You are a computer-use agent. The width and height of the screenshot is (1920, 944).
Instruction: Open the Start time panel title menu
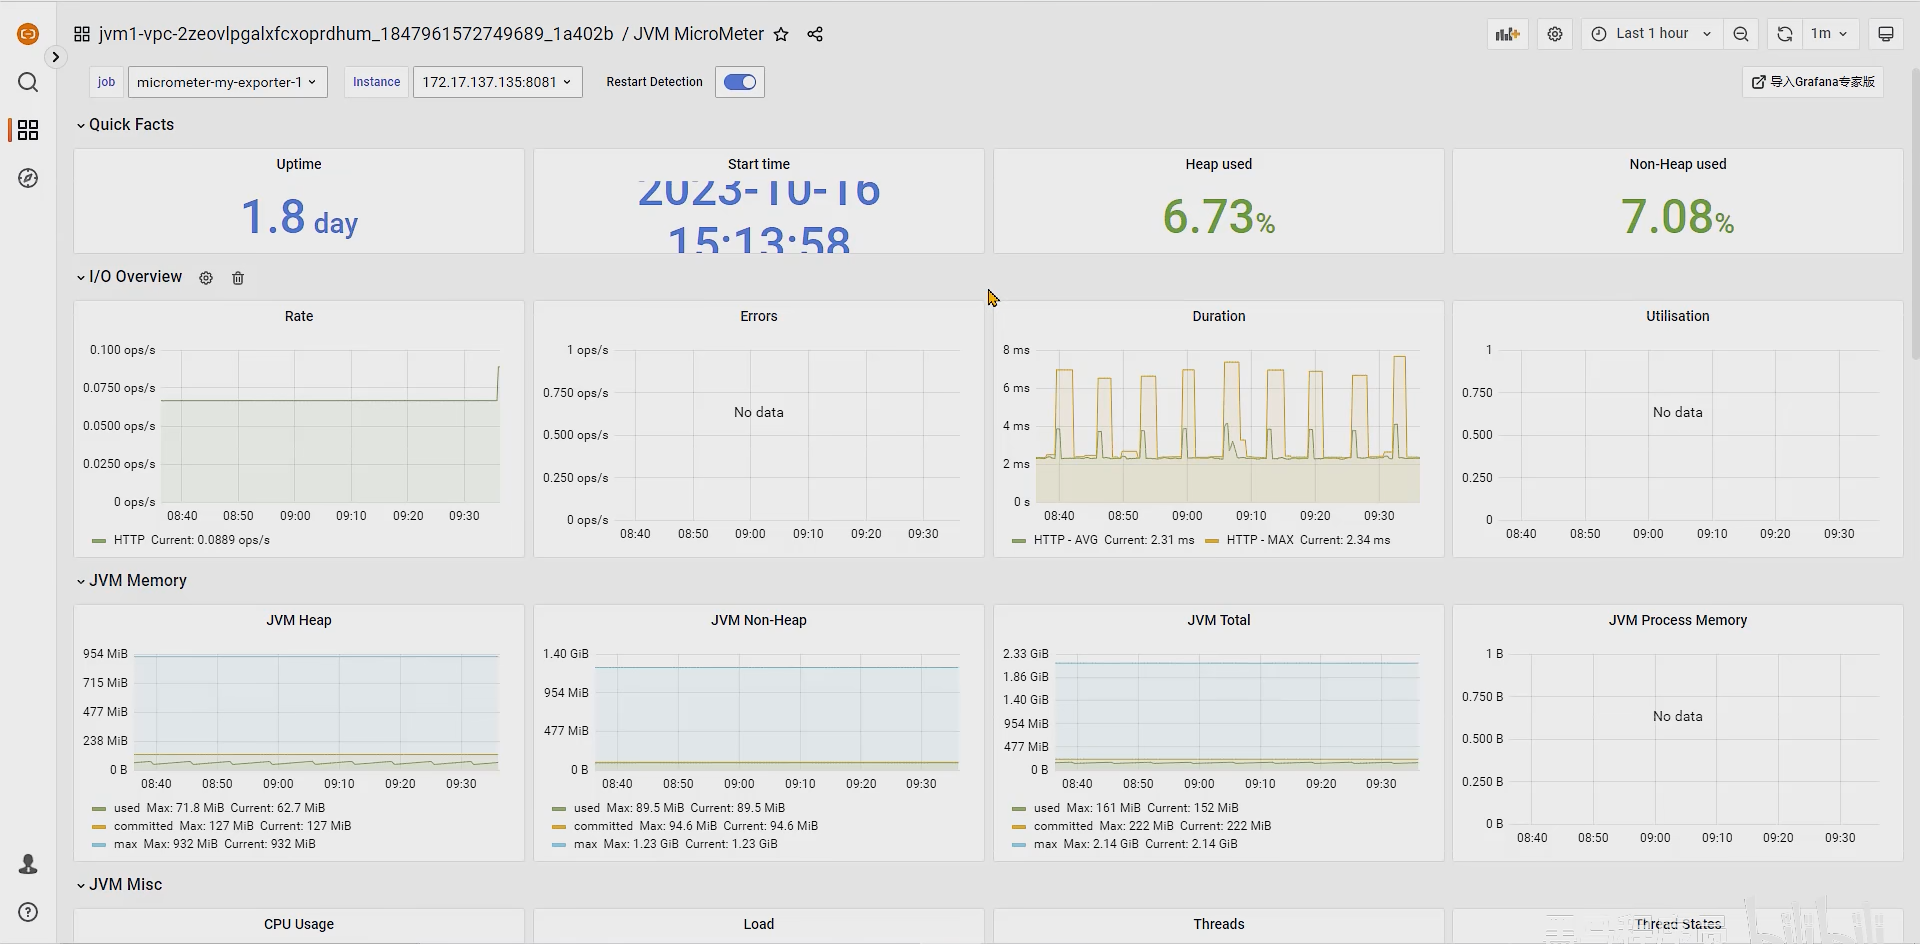pos(759,164)
